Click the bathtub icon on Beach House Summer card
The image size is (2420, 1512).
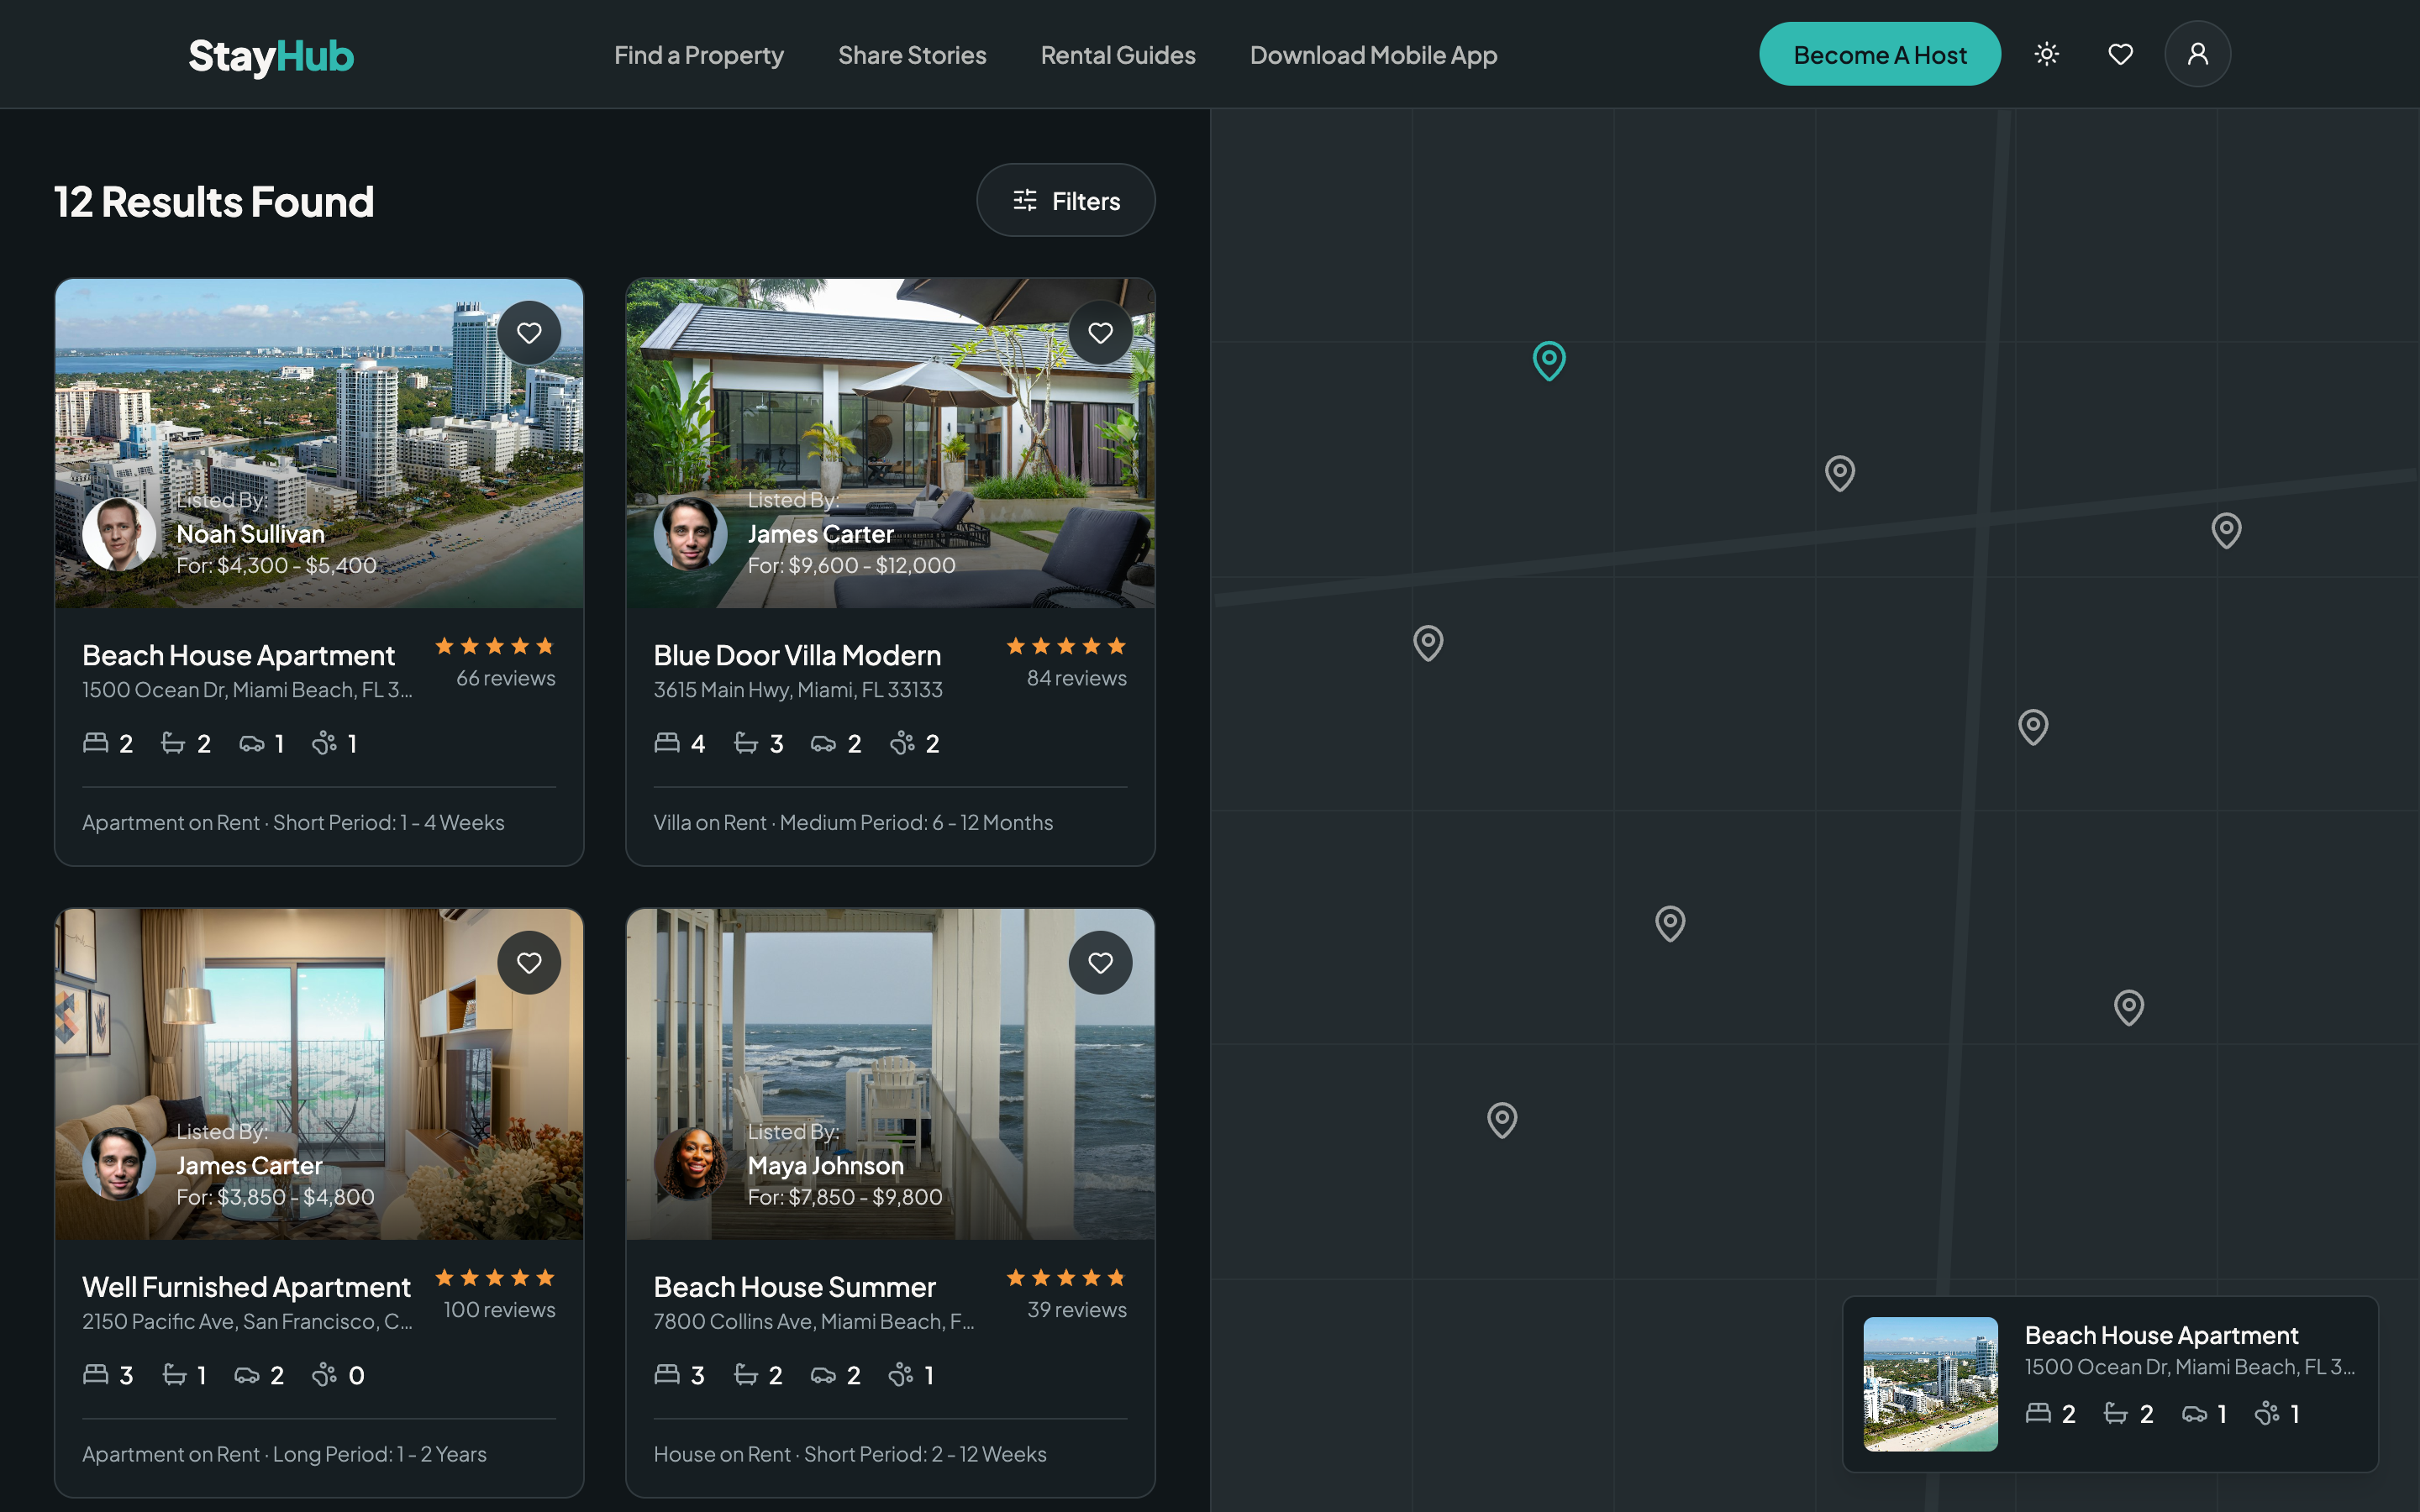click(x=746, y=1374)
